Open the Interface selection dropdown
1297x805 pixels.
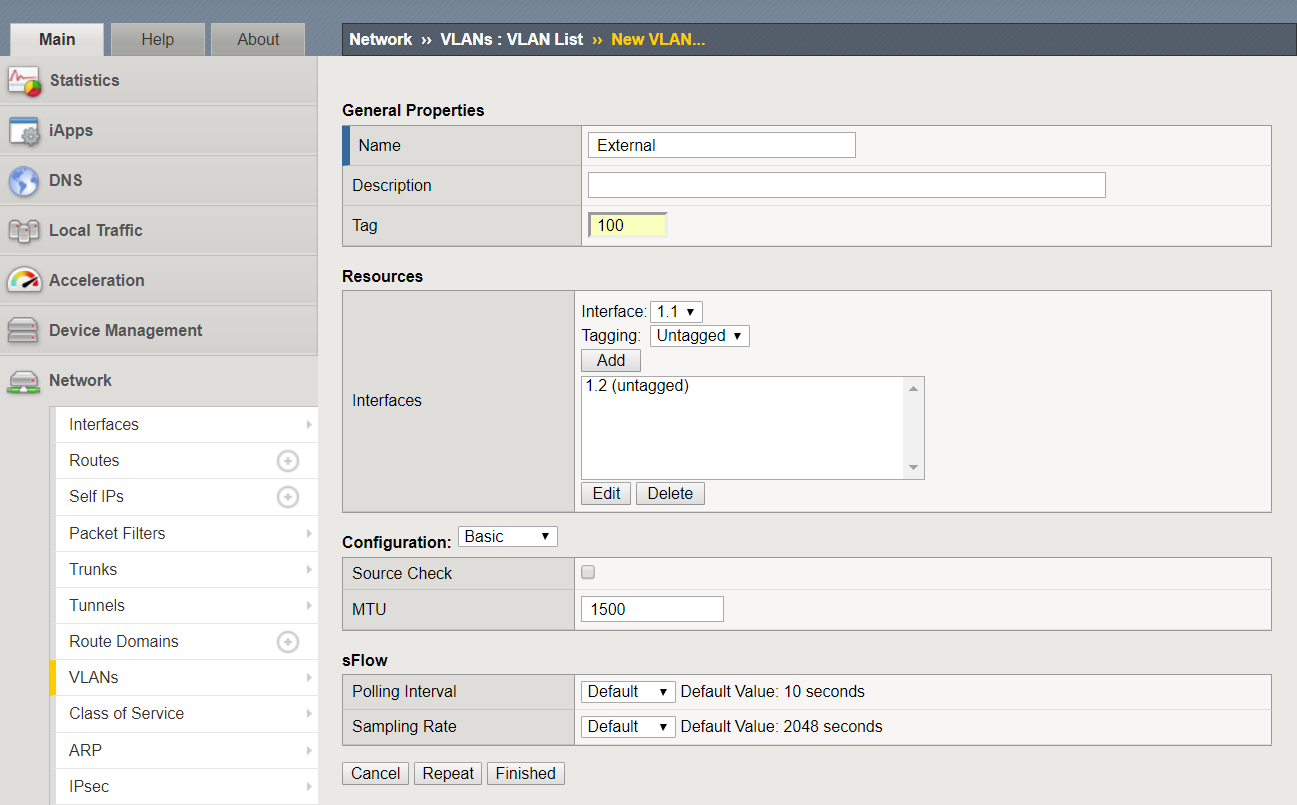676,312
